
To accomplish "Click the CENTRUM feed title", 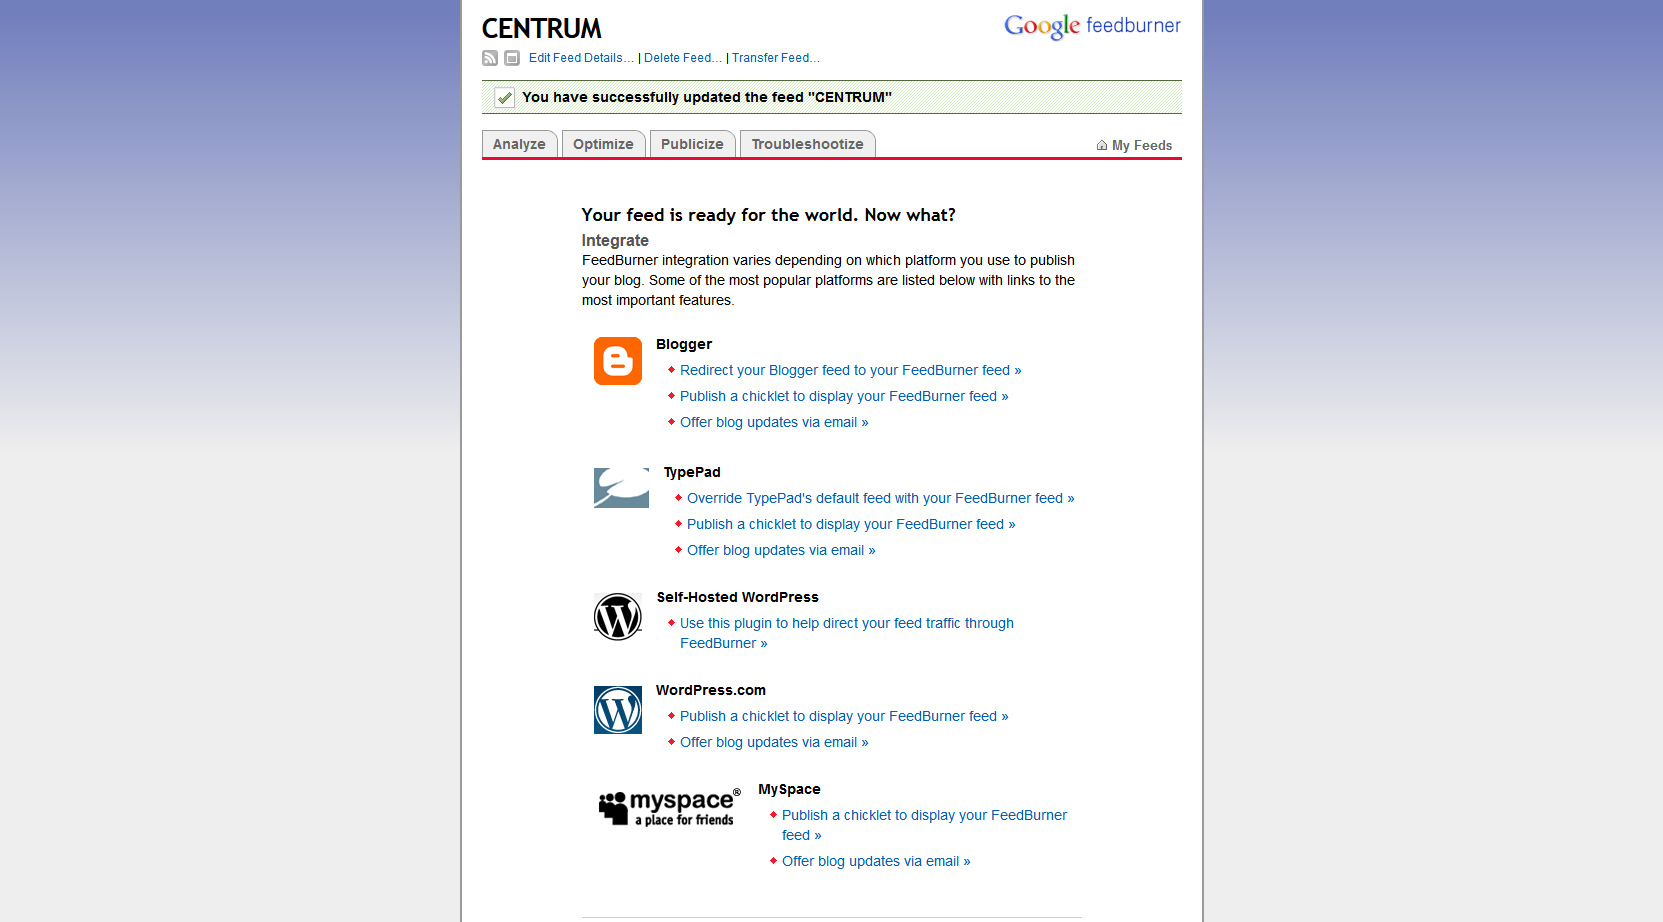I will click(542, 28).
